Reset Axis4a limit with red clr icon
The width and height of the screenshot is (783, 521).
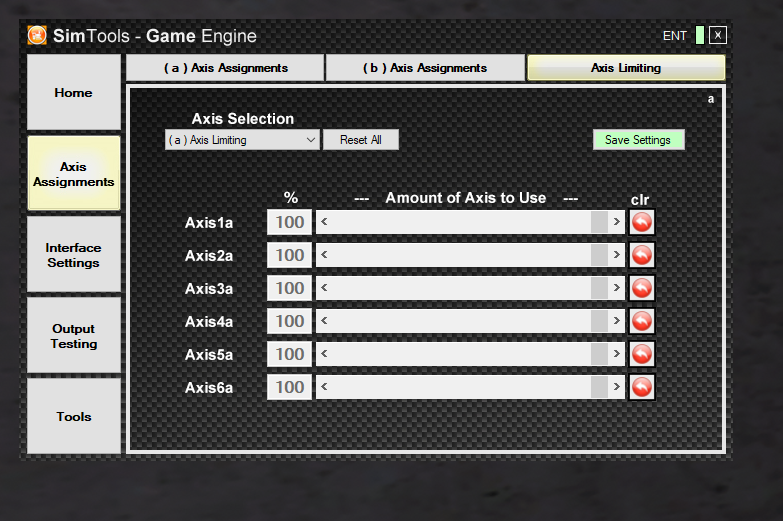642,321
